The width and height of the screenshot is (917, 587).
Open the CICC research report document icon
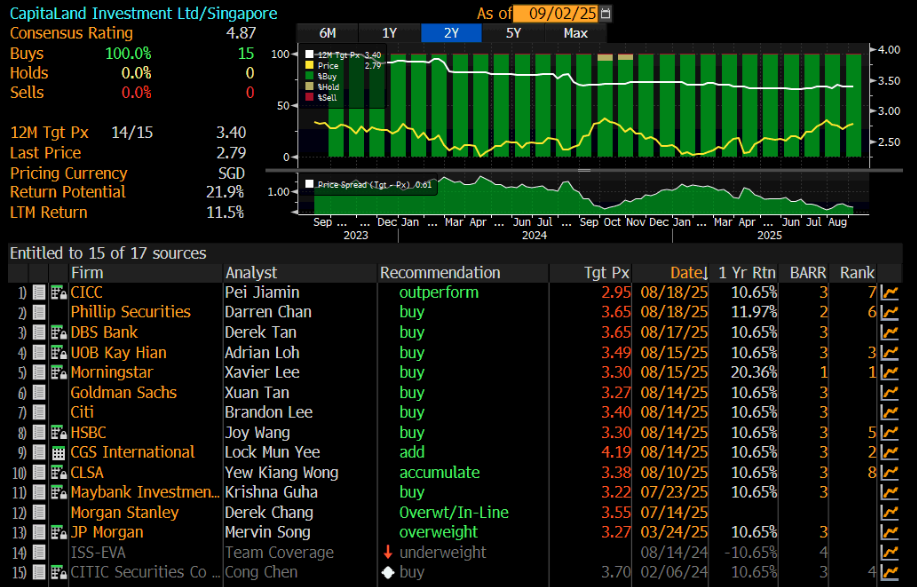click(x=39, y=292)
